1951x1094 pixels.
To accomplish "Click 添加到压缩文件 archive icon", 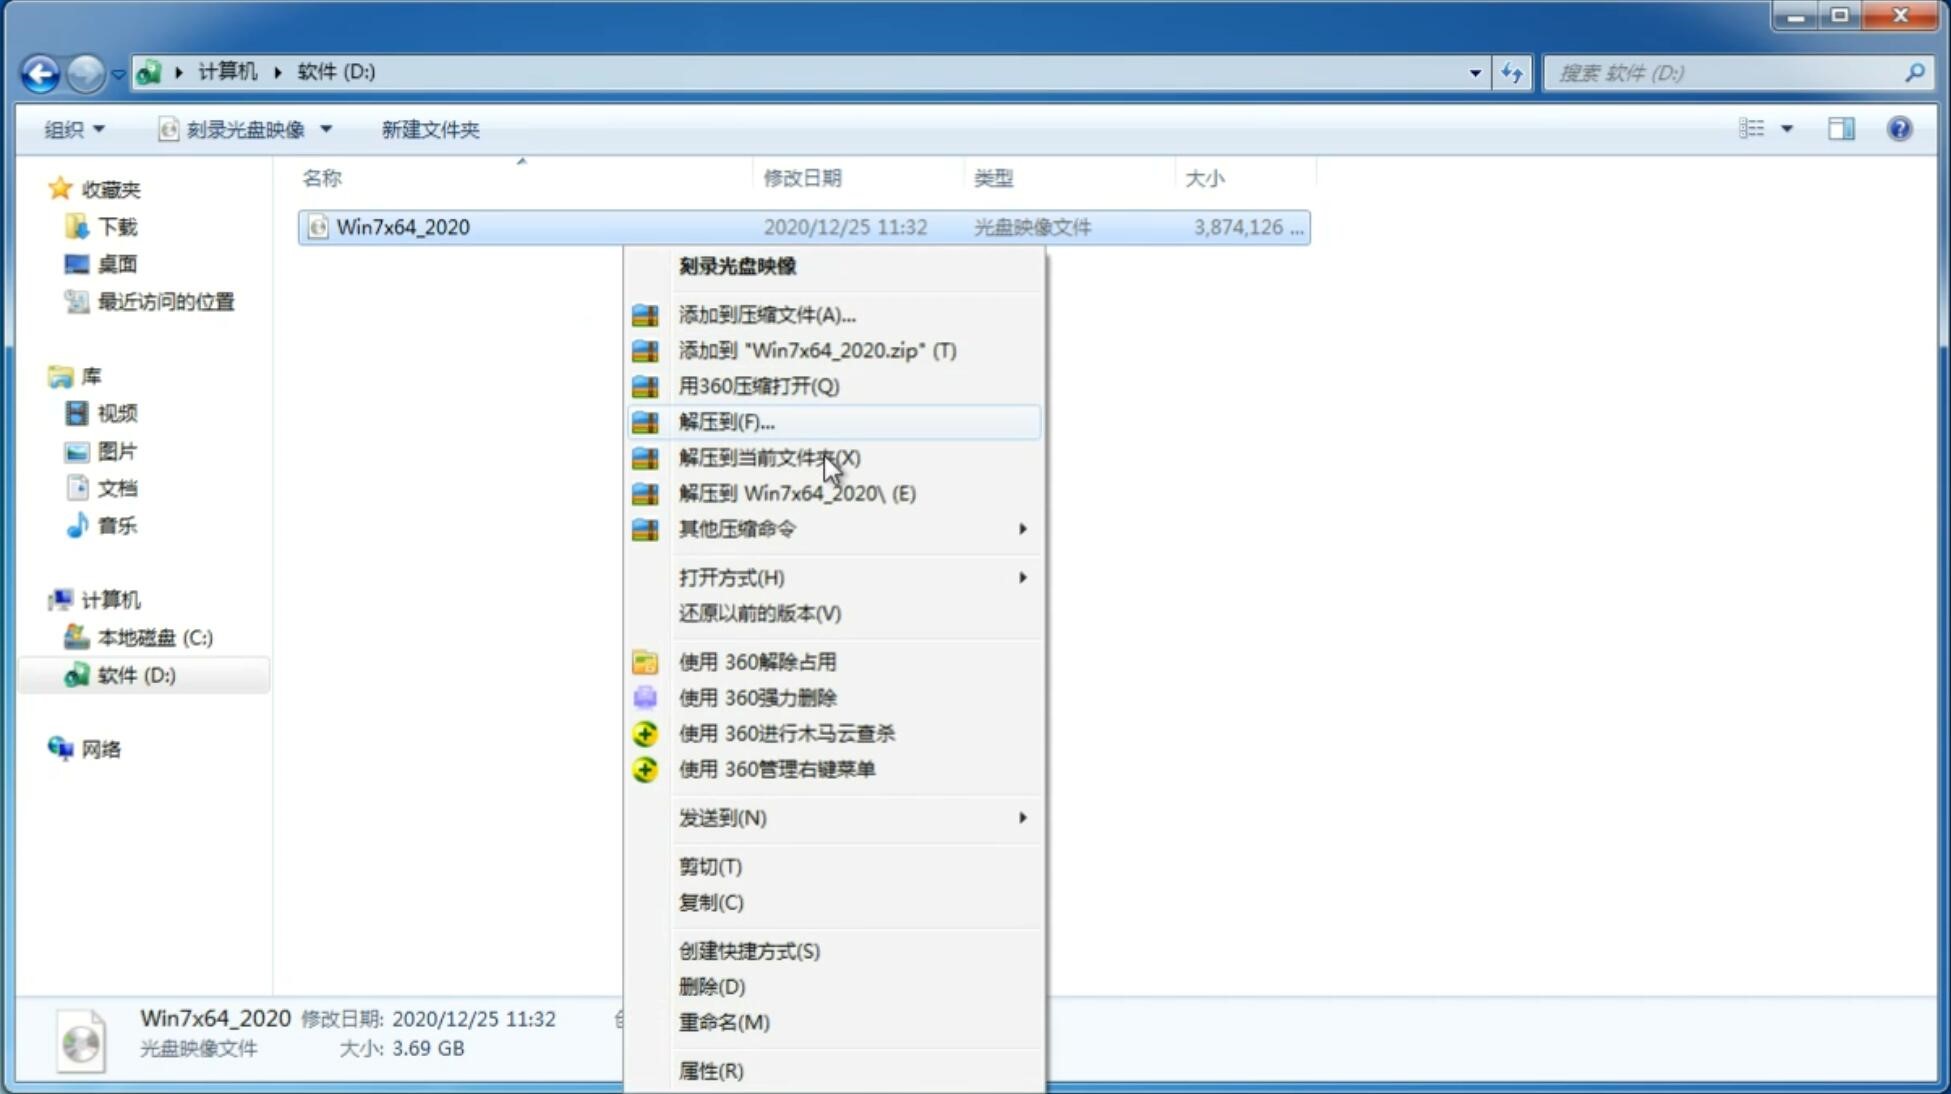I will (x=647, y=314).
